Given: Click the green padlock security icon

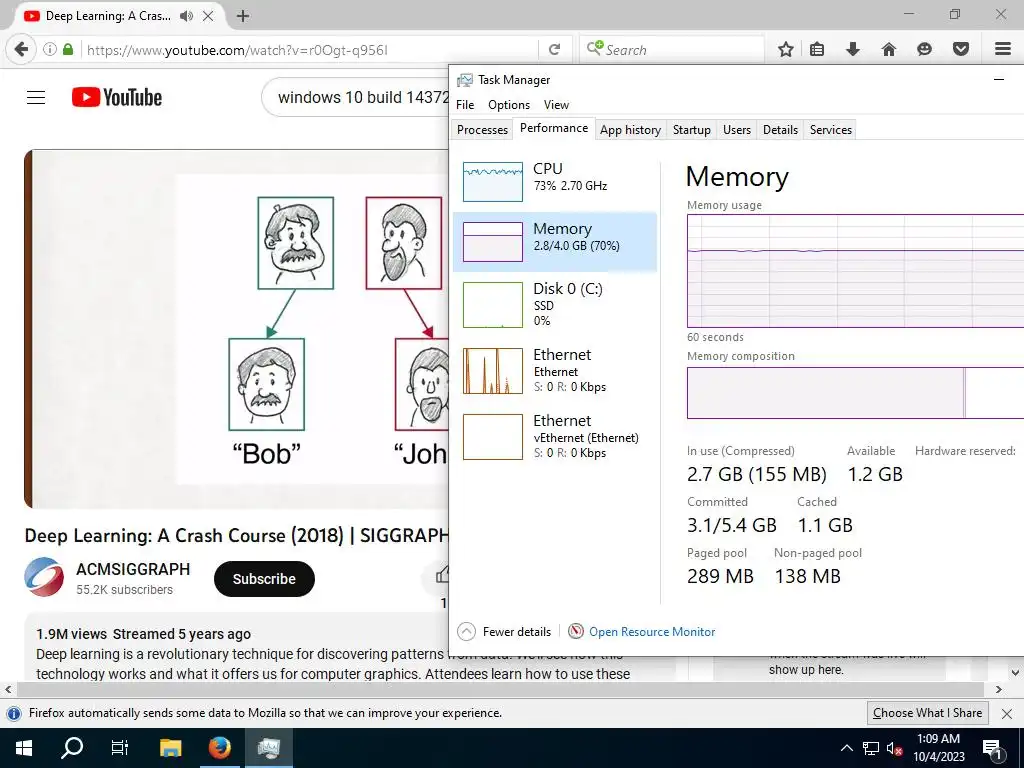Looking at the screenshot, I should click(x=68, y=50).
